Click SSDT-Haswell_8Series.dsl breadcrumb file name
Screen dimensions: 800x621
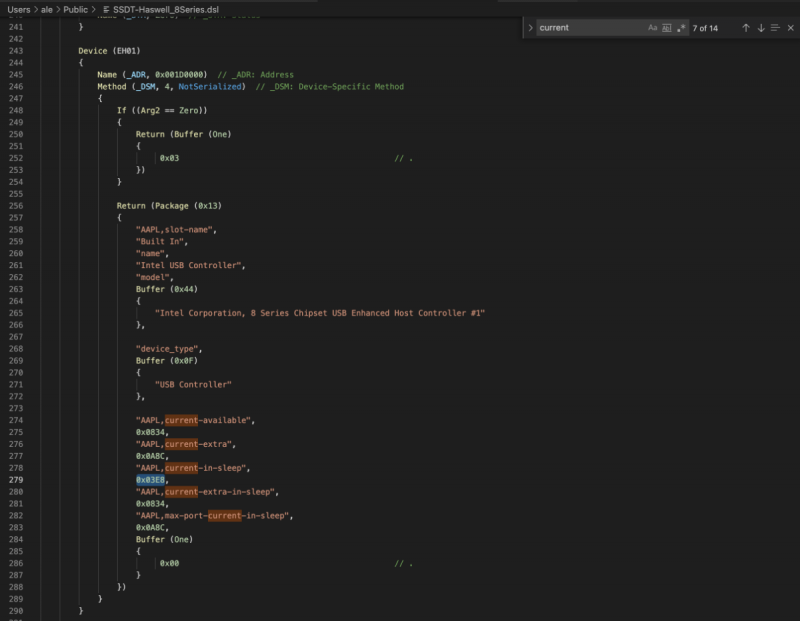click(165, 8)
